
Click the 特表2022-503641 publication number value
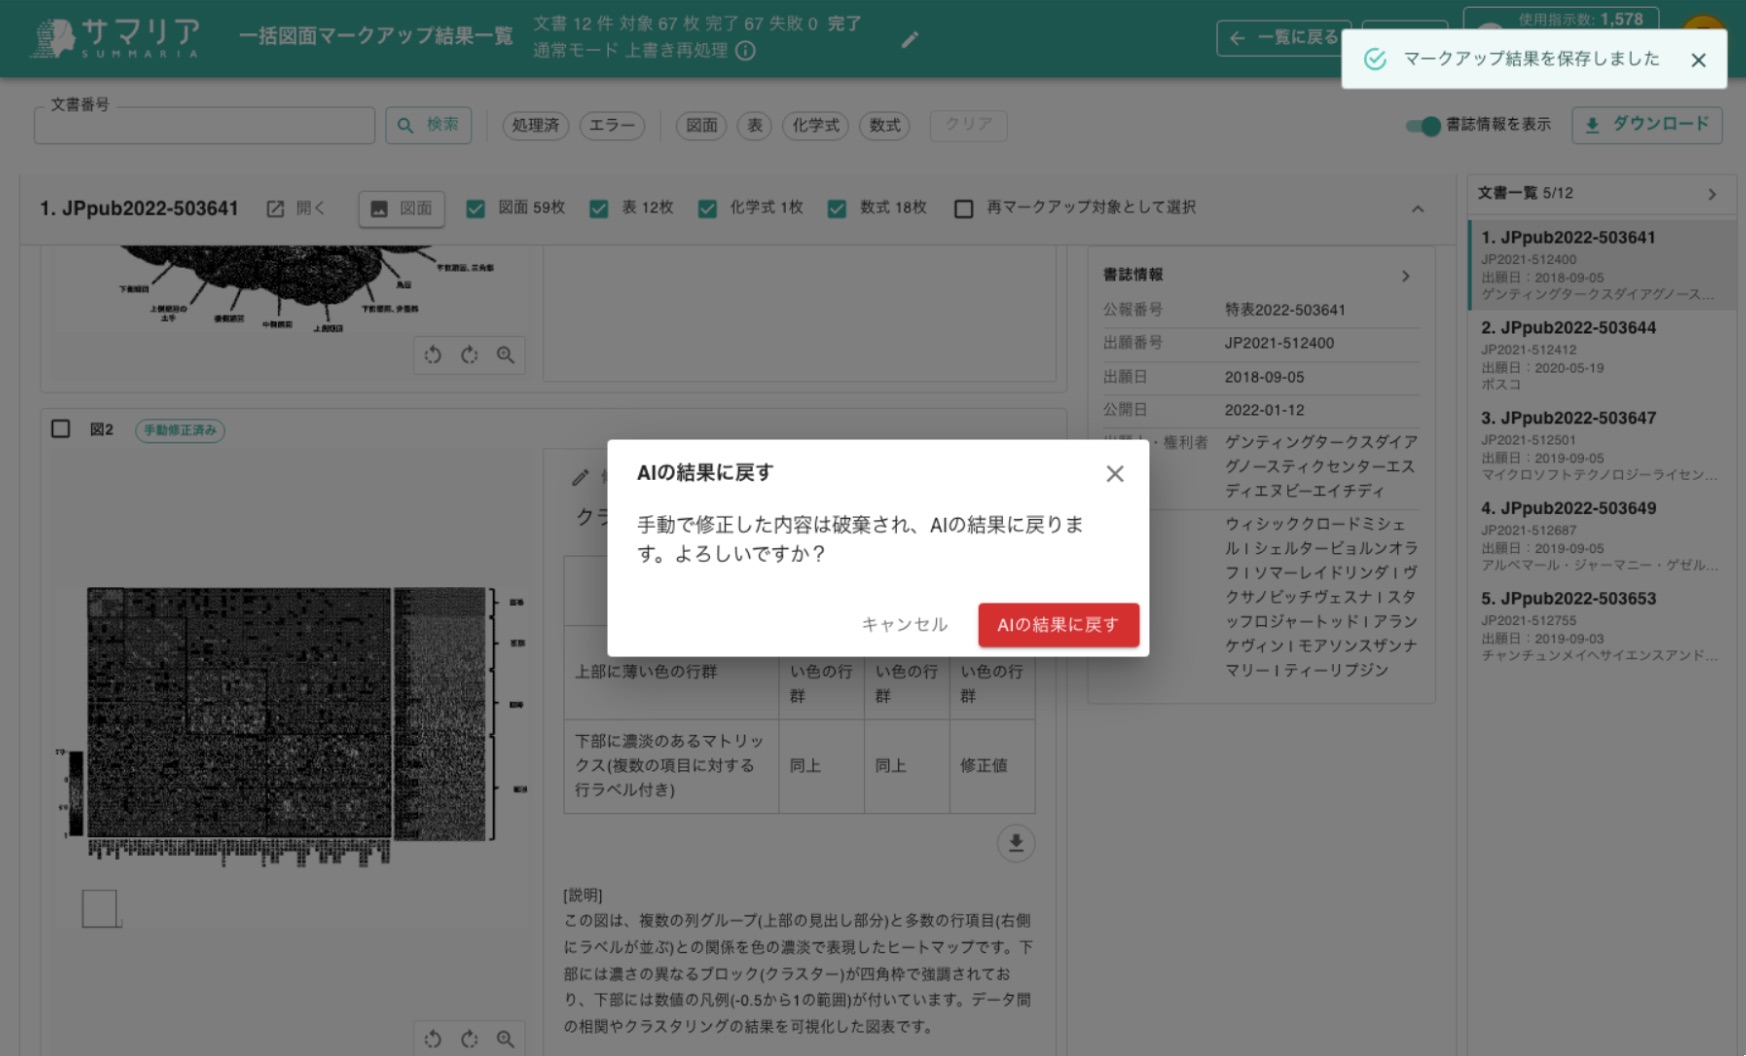point(1285,310)
